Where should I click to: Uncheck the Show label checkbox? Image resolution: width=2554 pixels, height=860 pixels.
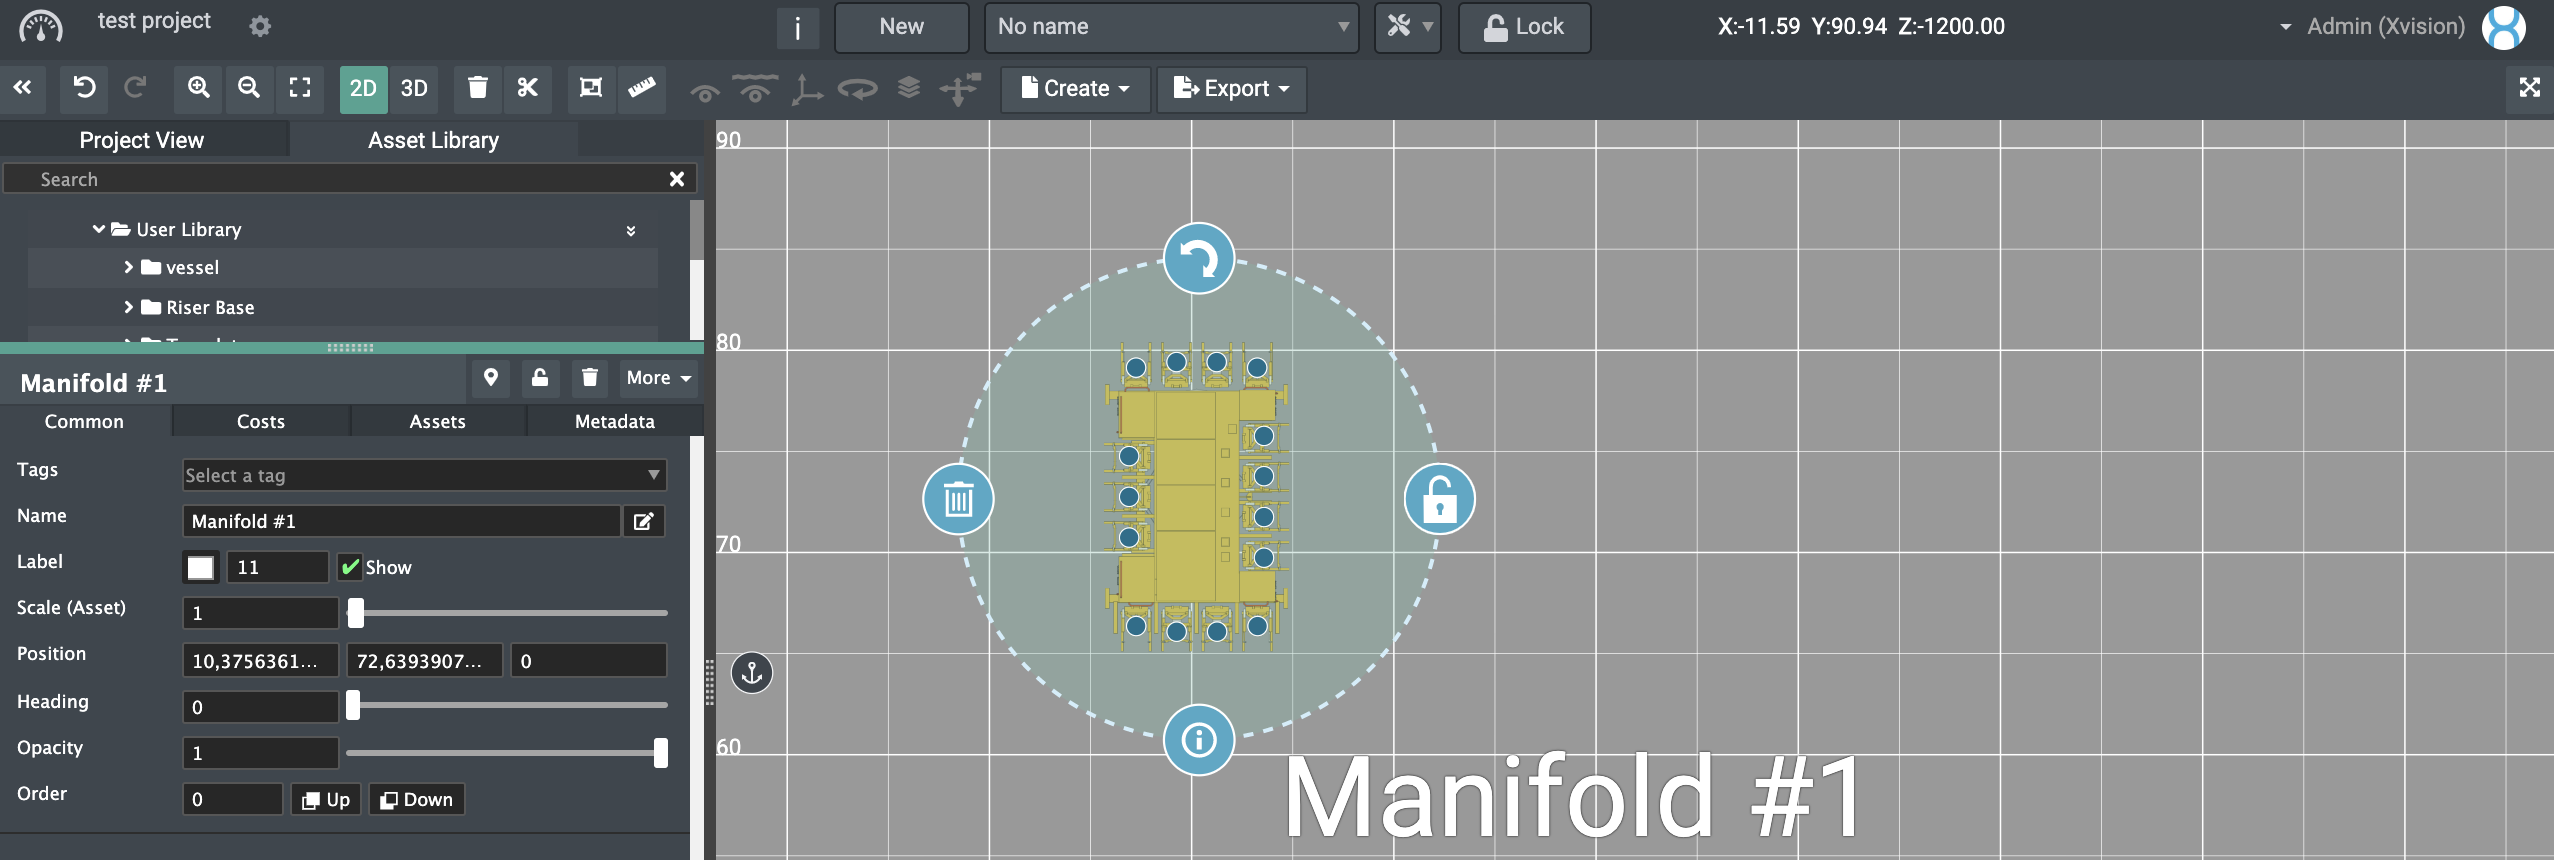coord(350,567)
